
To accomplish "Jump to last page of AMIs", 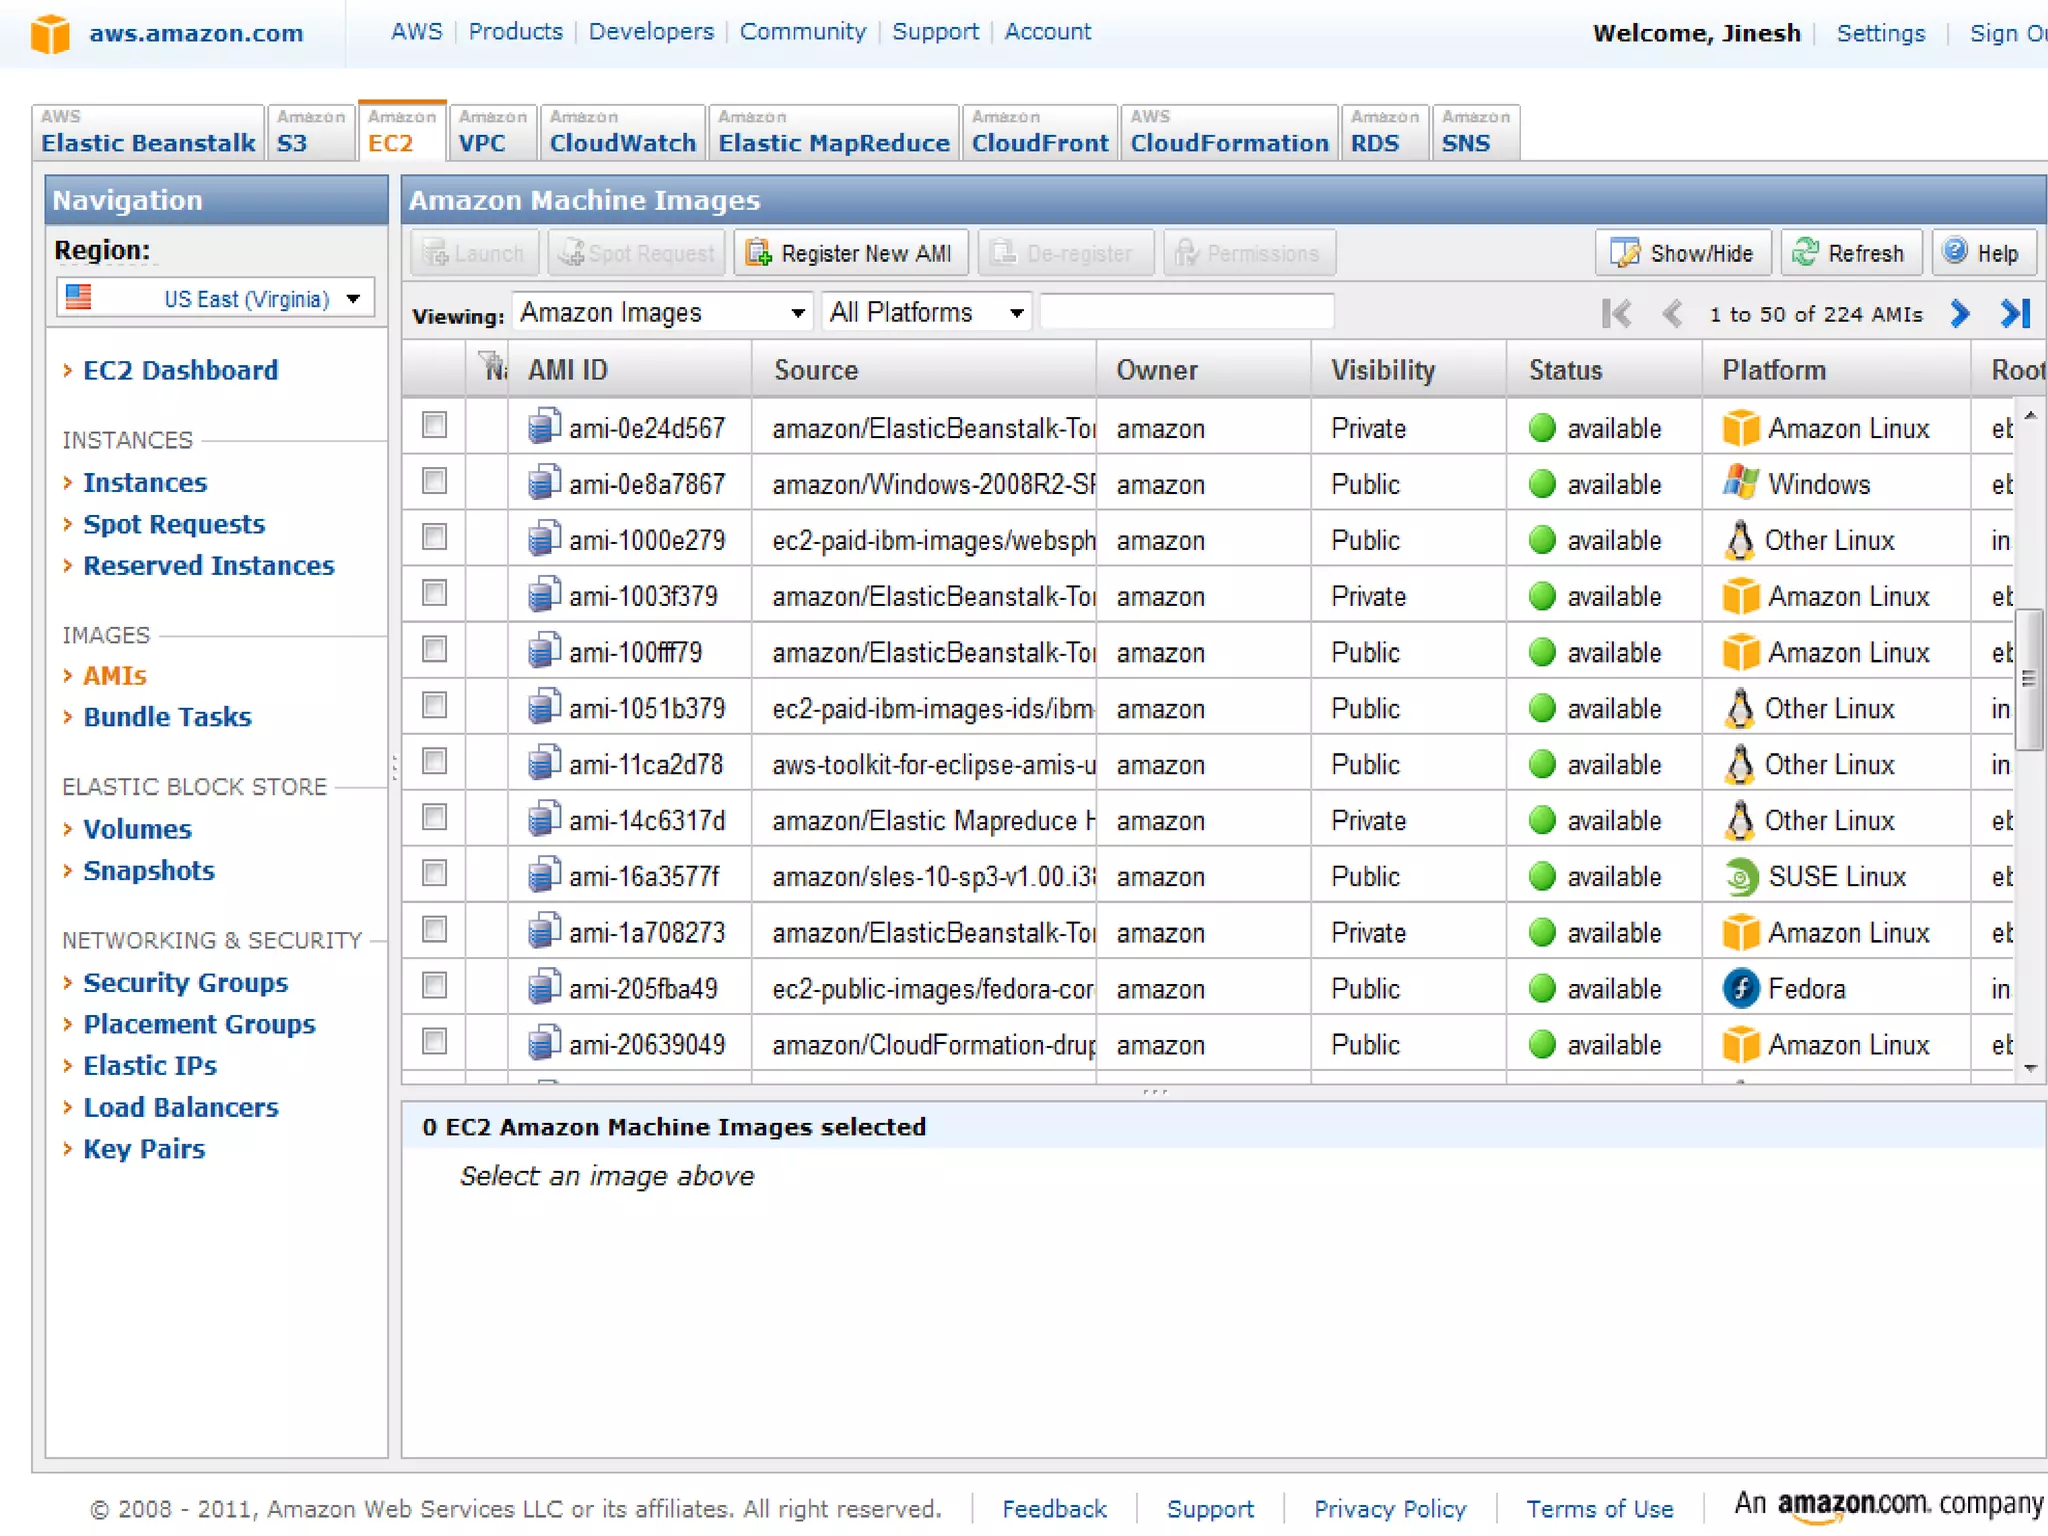I will (x=2015, y=314).
